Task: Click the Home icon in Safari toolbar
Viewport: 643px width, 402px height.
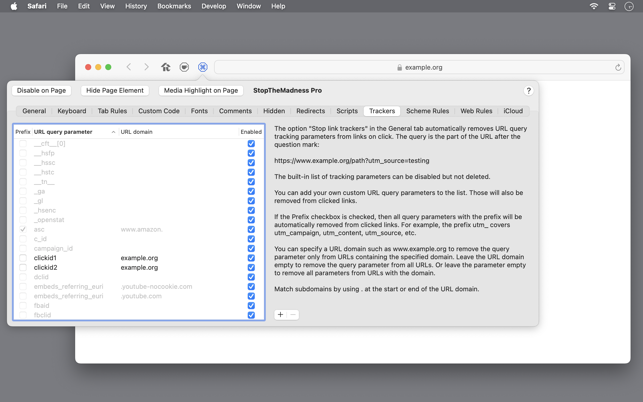Action: coord(166,67)
